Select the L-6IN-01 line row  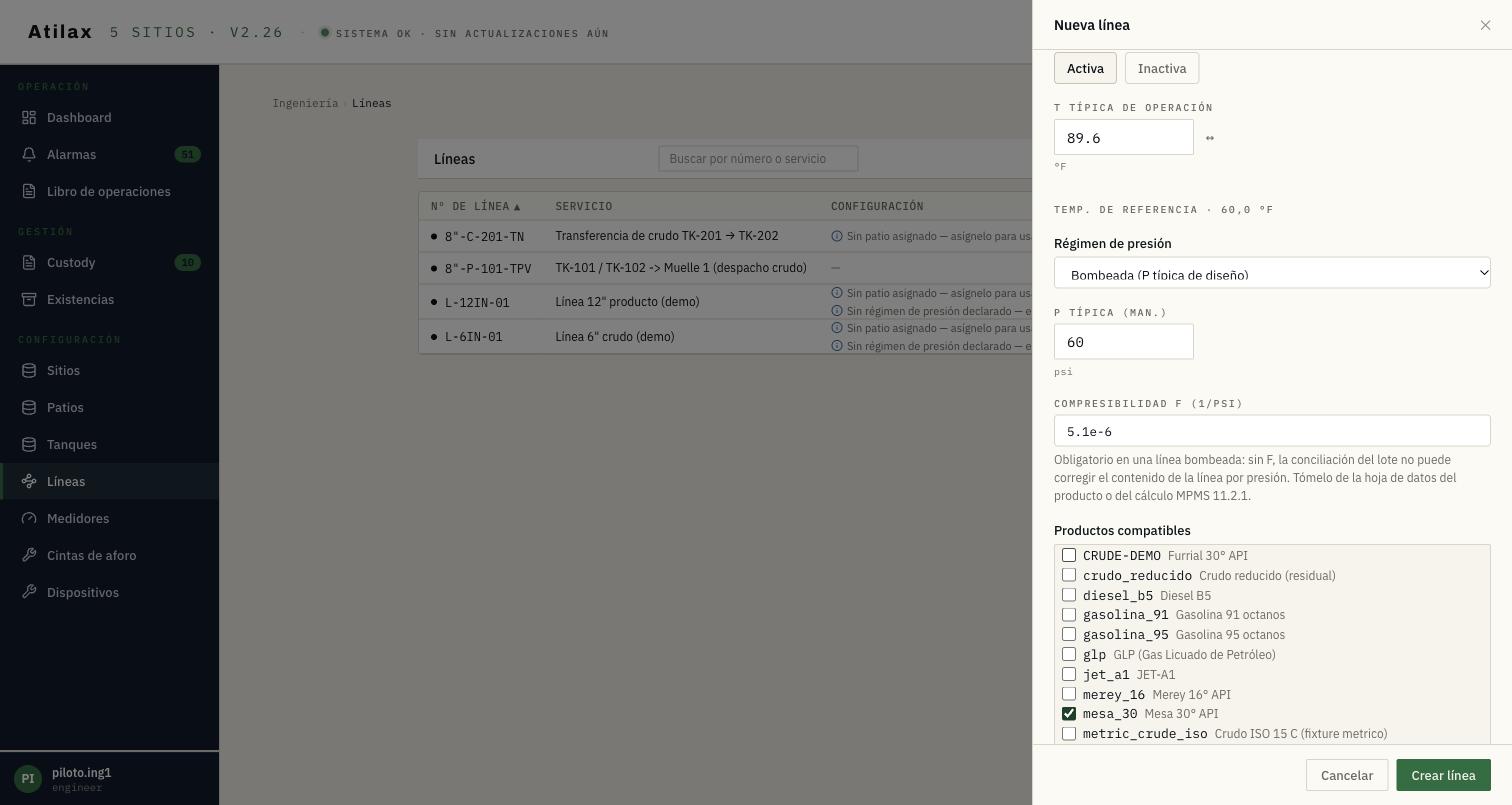(725, 337)
